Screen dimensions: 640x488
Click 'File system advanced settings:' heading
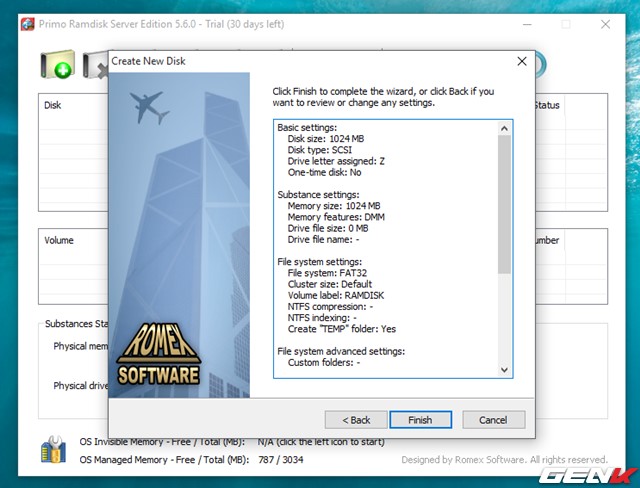point(341,351)
